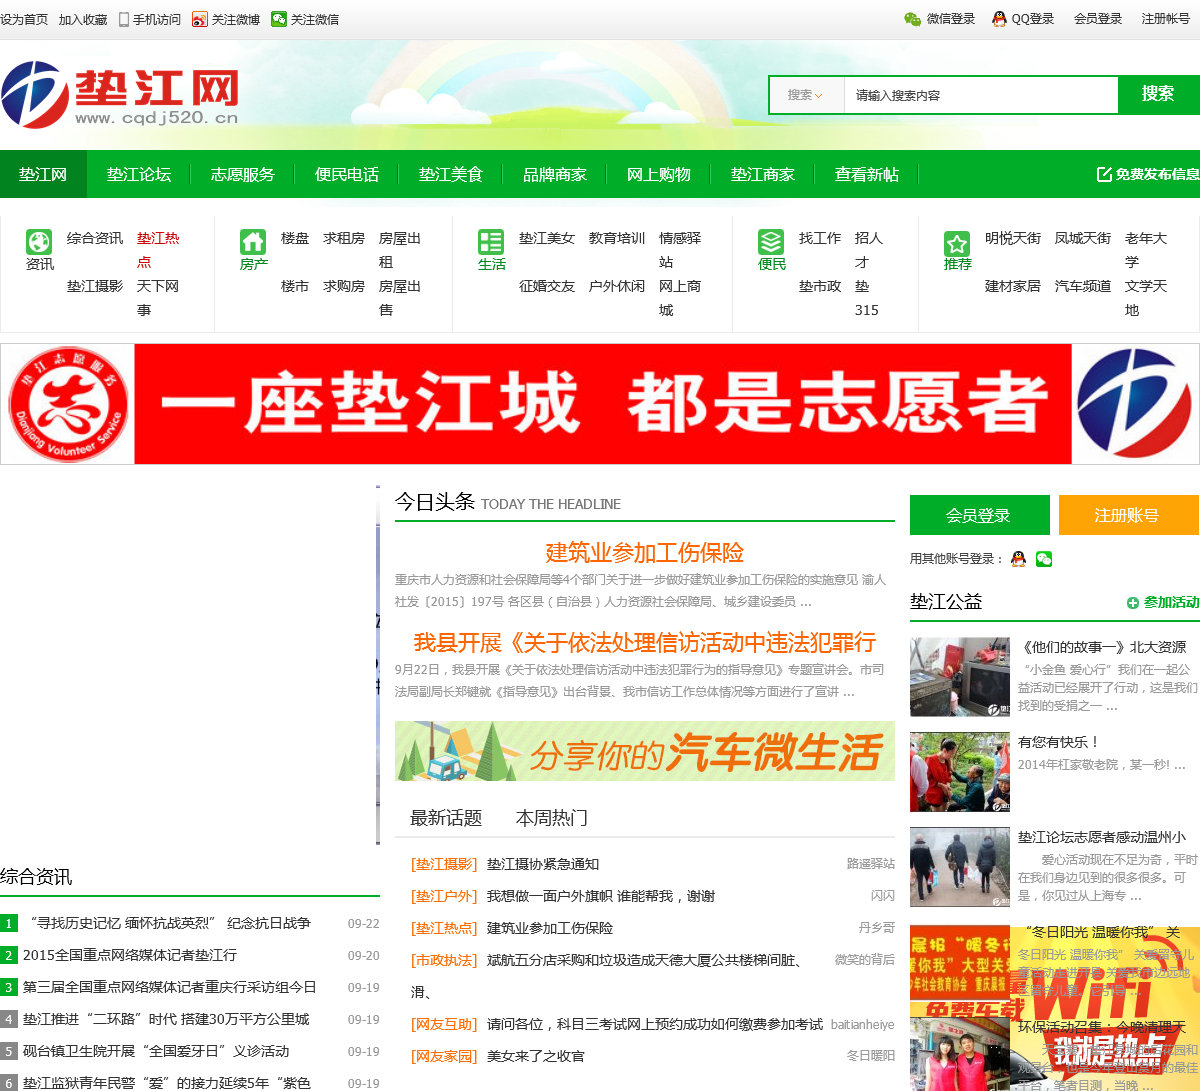
Task: Open topic 垫江摄协紧急通知
Action: [543, 864]
